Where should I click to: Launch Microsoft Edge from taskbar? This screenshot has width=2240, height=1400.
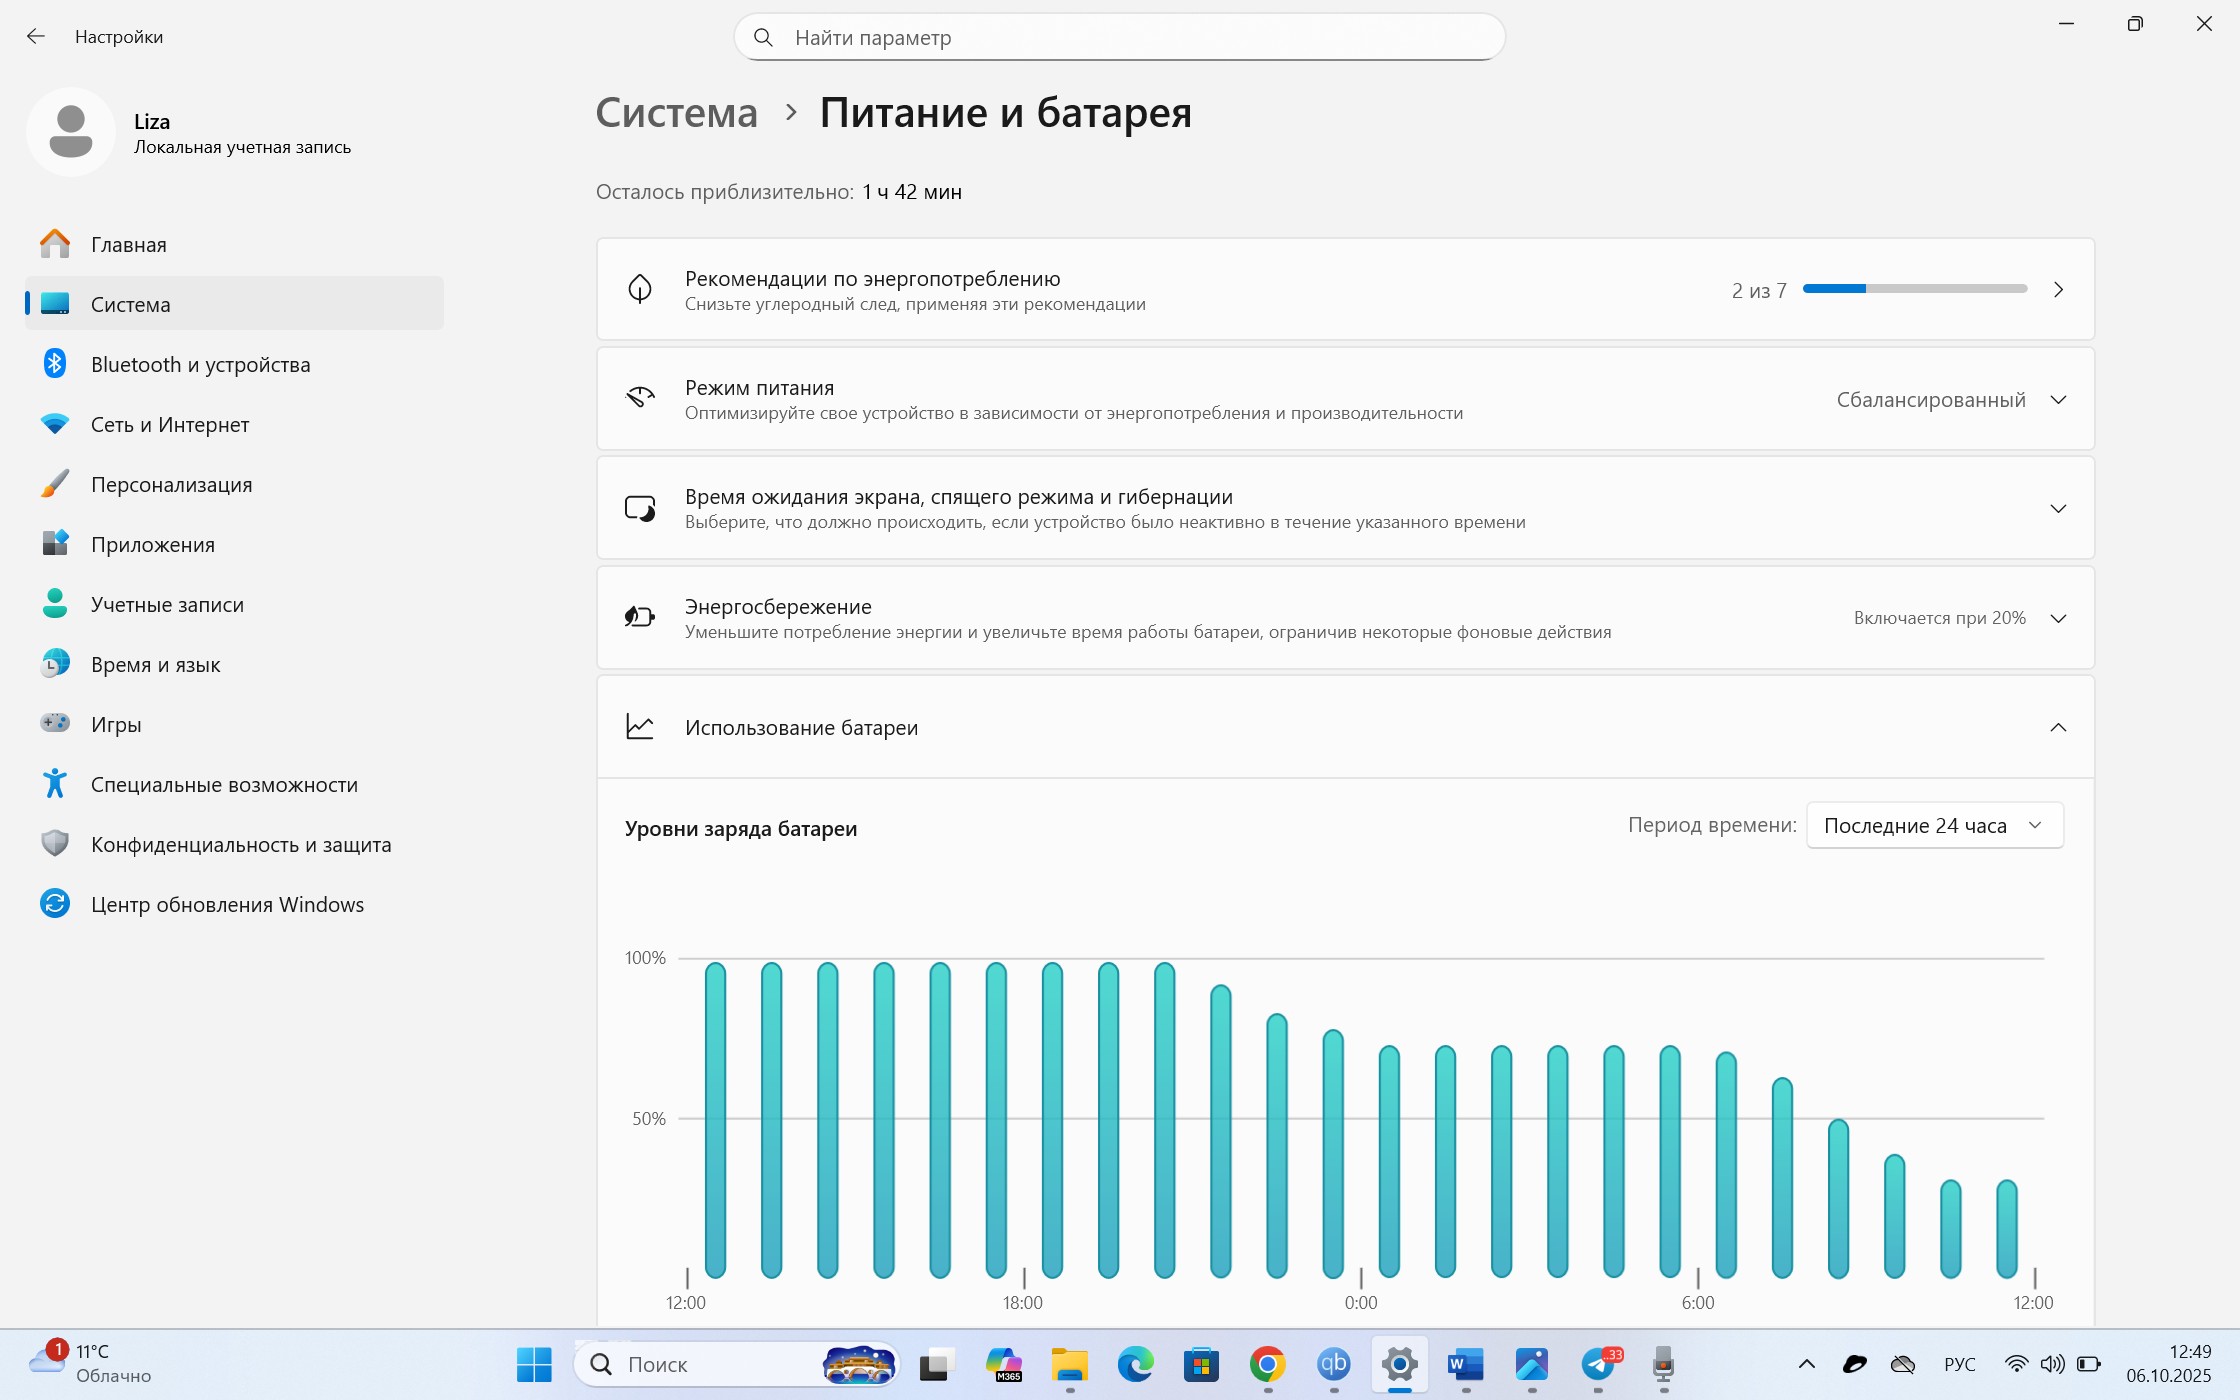pos(1135,1364)
